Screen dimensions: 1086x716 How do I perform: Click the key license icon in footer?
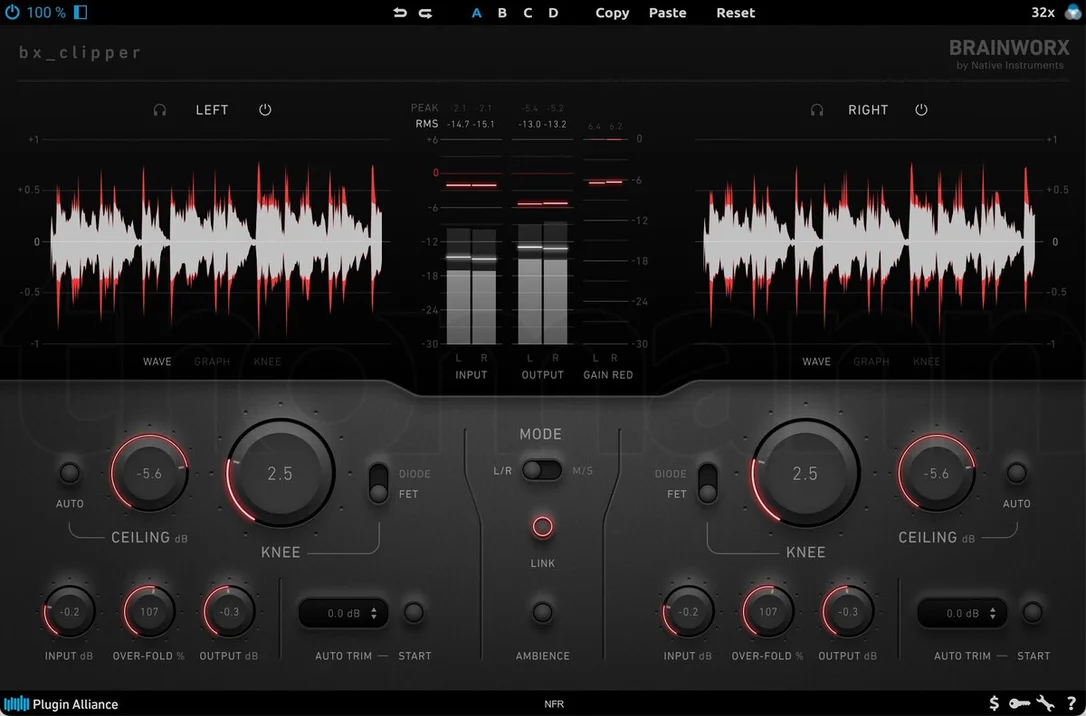click(x=1019, y=704)
